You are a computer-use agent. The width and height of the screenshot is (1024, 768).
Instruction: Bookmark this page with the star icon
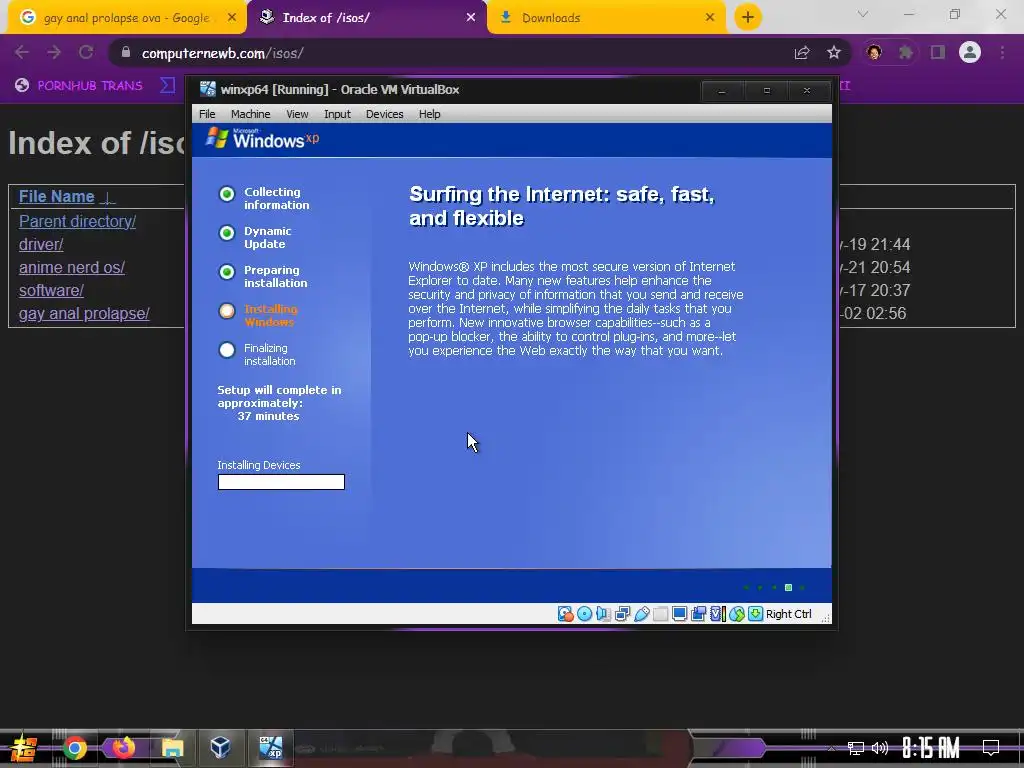tap(834, 53)
